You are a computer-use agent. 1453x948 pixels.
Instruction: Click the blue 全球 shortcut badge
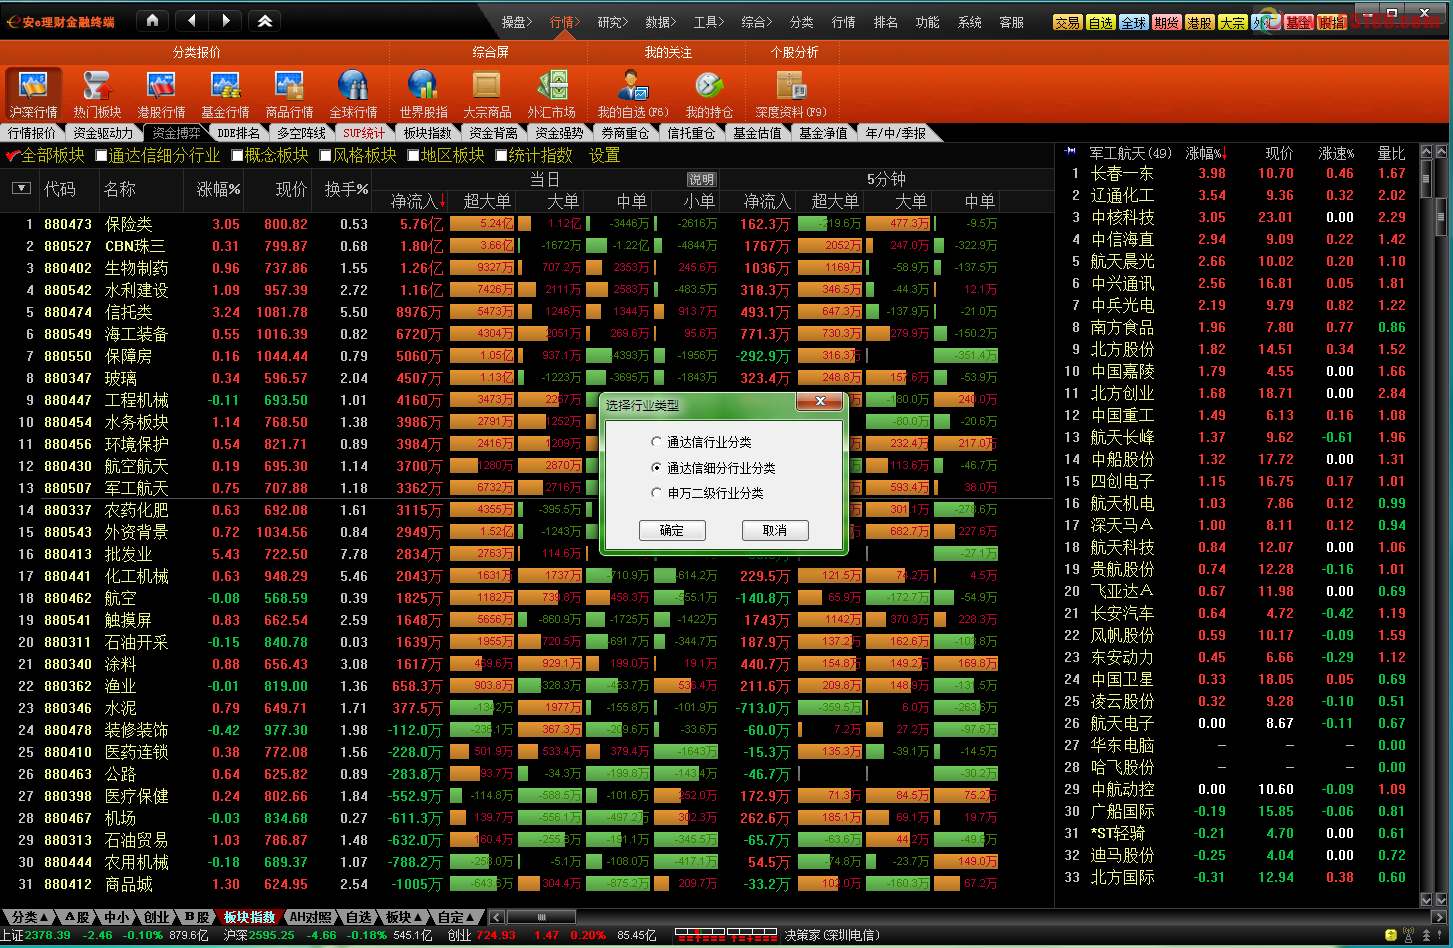pos(1133,22)
